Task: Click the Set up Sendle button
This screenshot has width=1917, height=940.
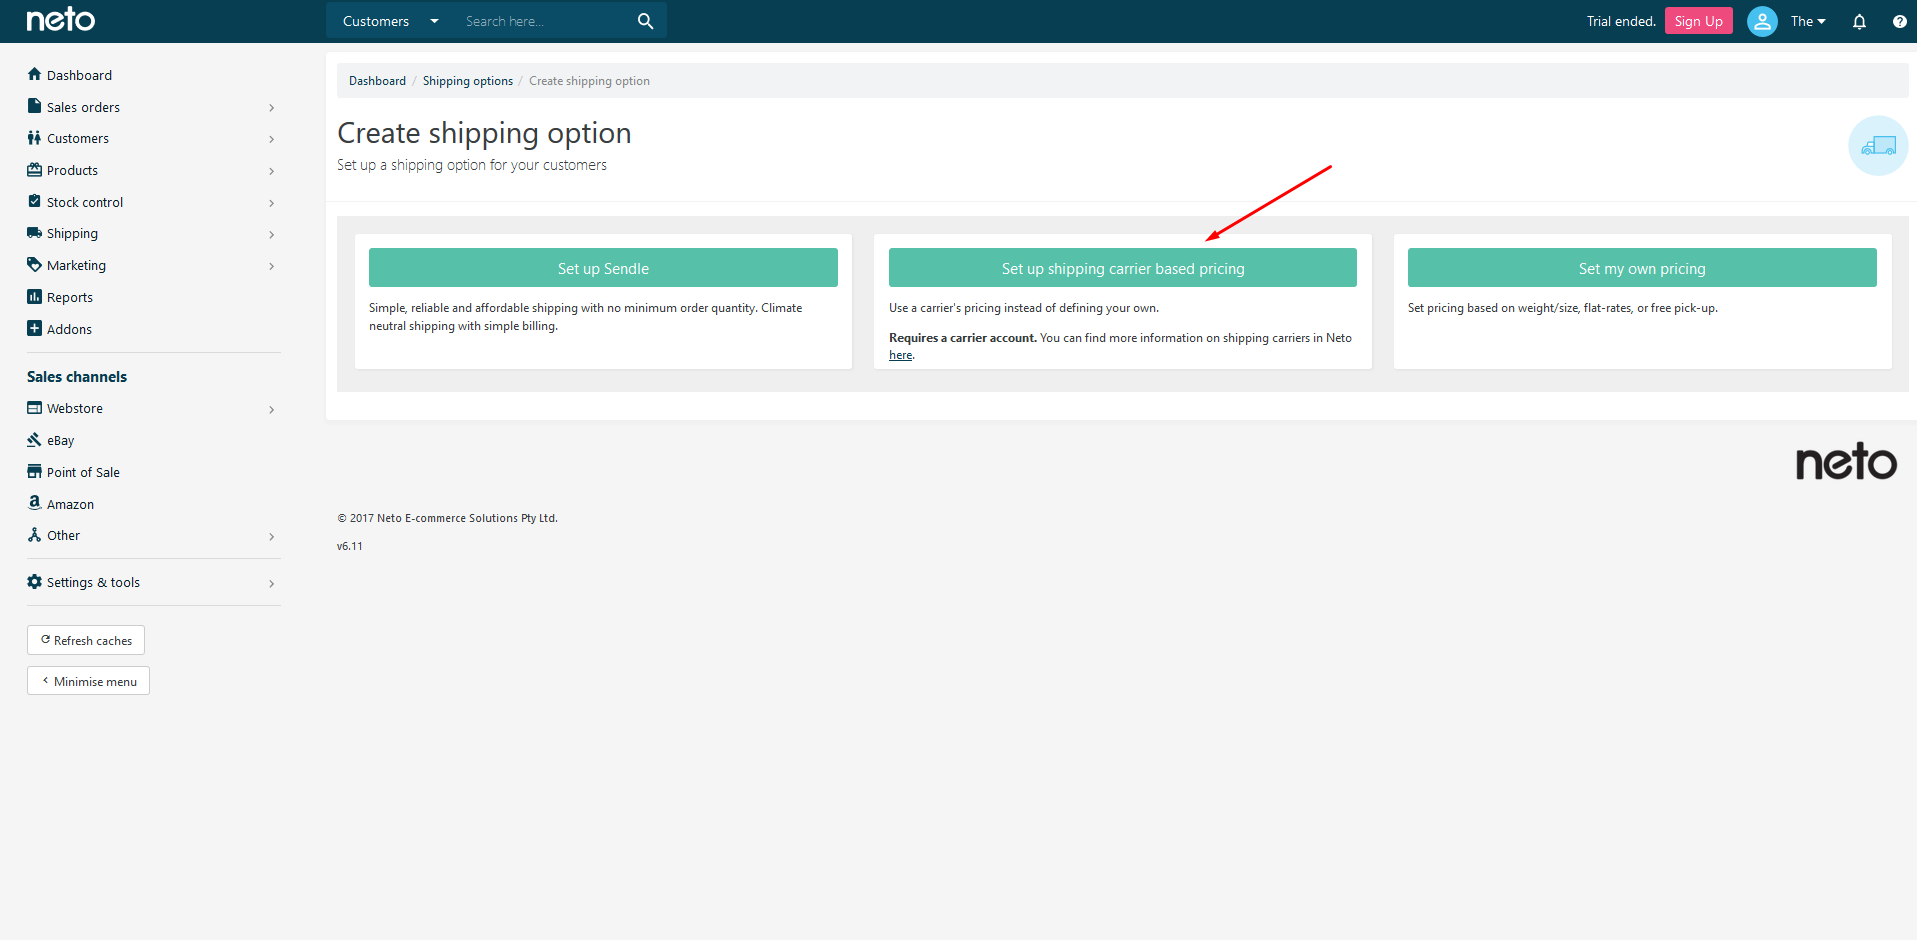Action: click(x=603, y=268)
